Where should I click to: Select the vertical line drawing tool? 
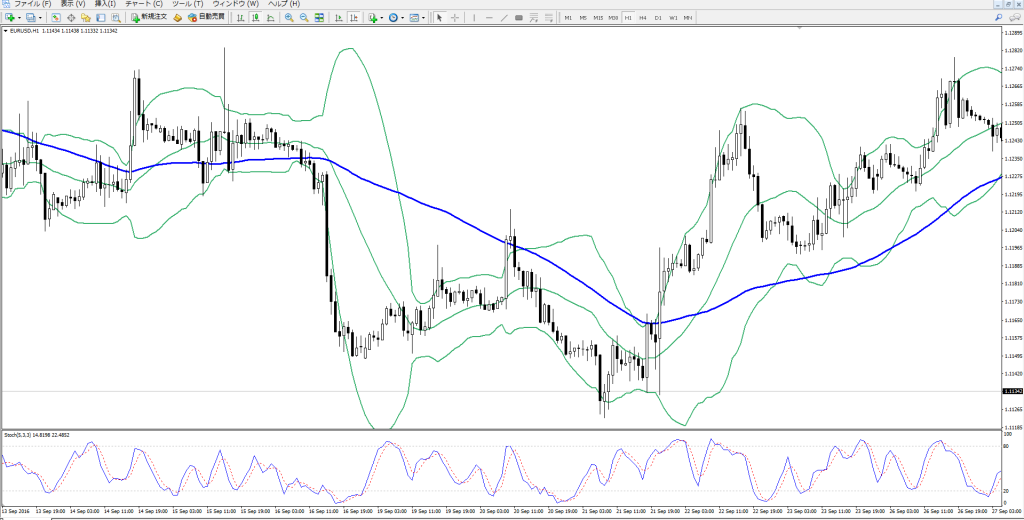[474, 18]
